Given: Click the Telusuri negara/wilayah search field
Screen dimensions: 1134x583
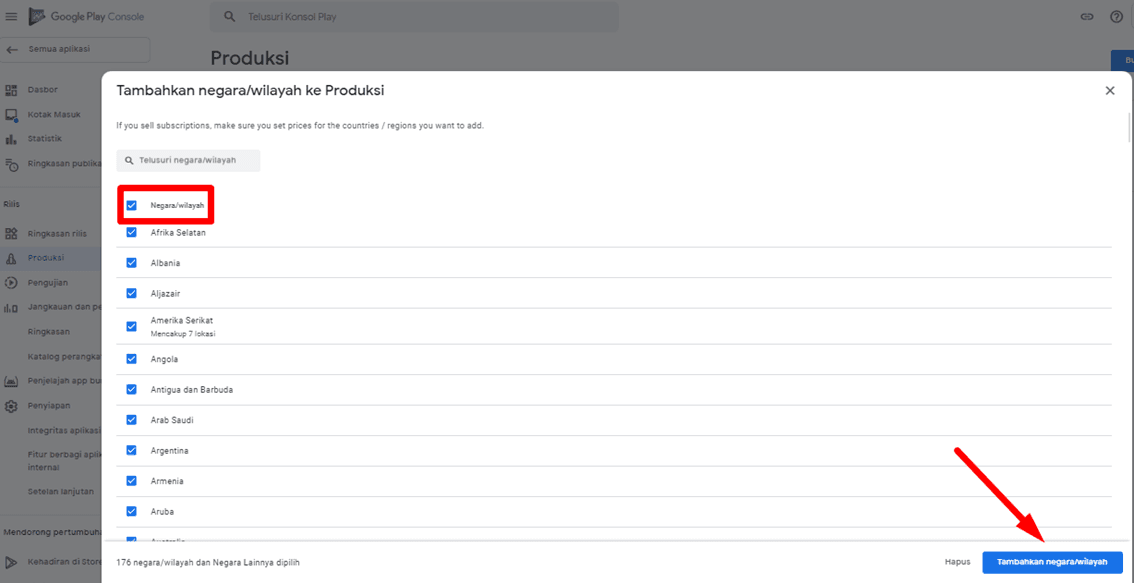Looking at the screenshot, I should point(188,161).
